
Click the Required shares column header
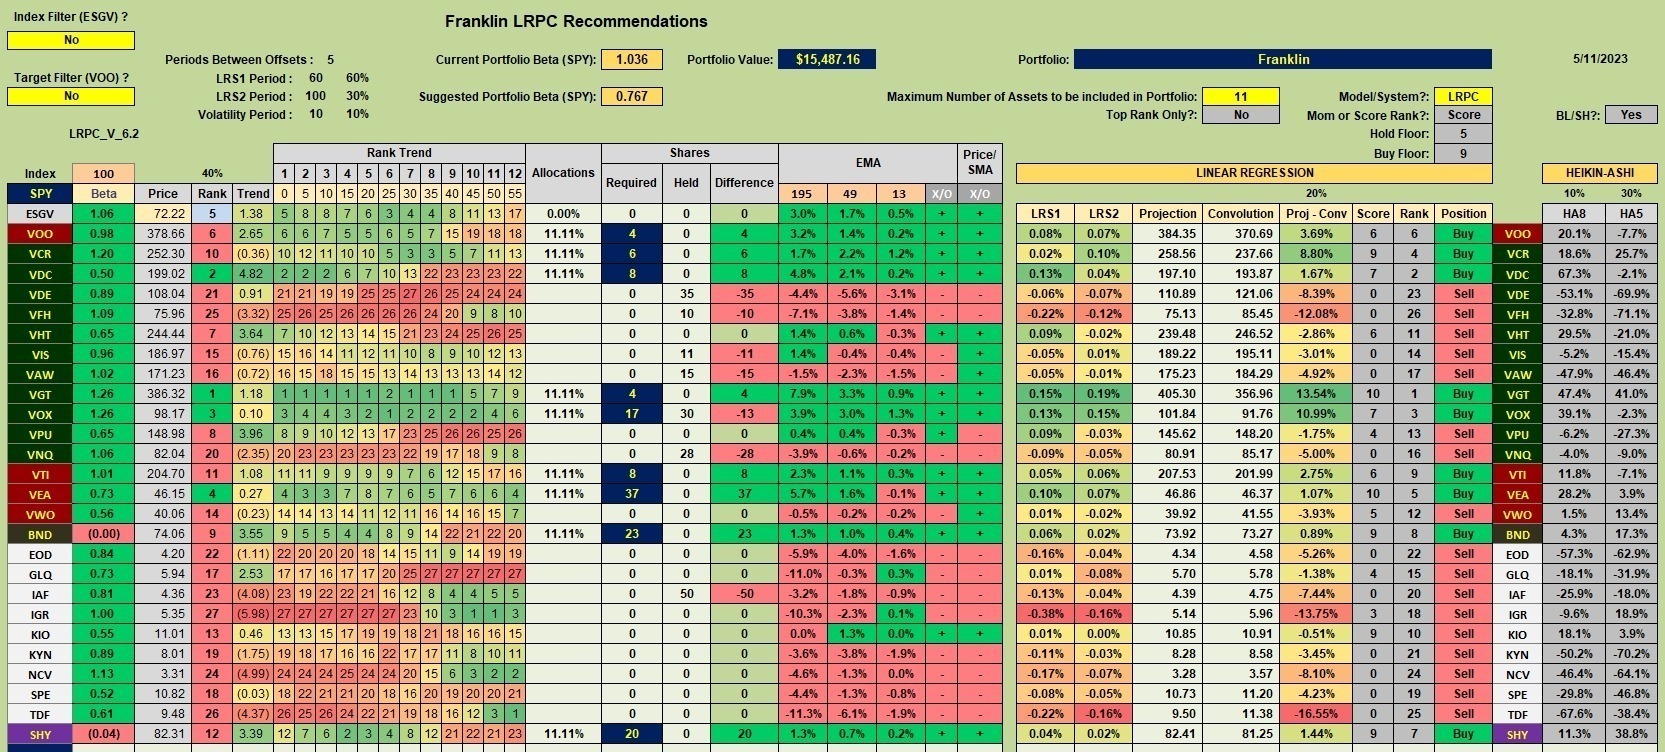pos(632,183)
